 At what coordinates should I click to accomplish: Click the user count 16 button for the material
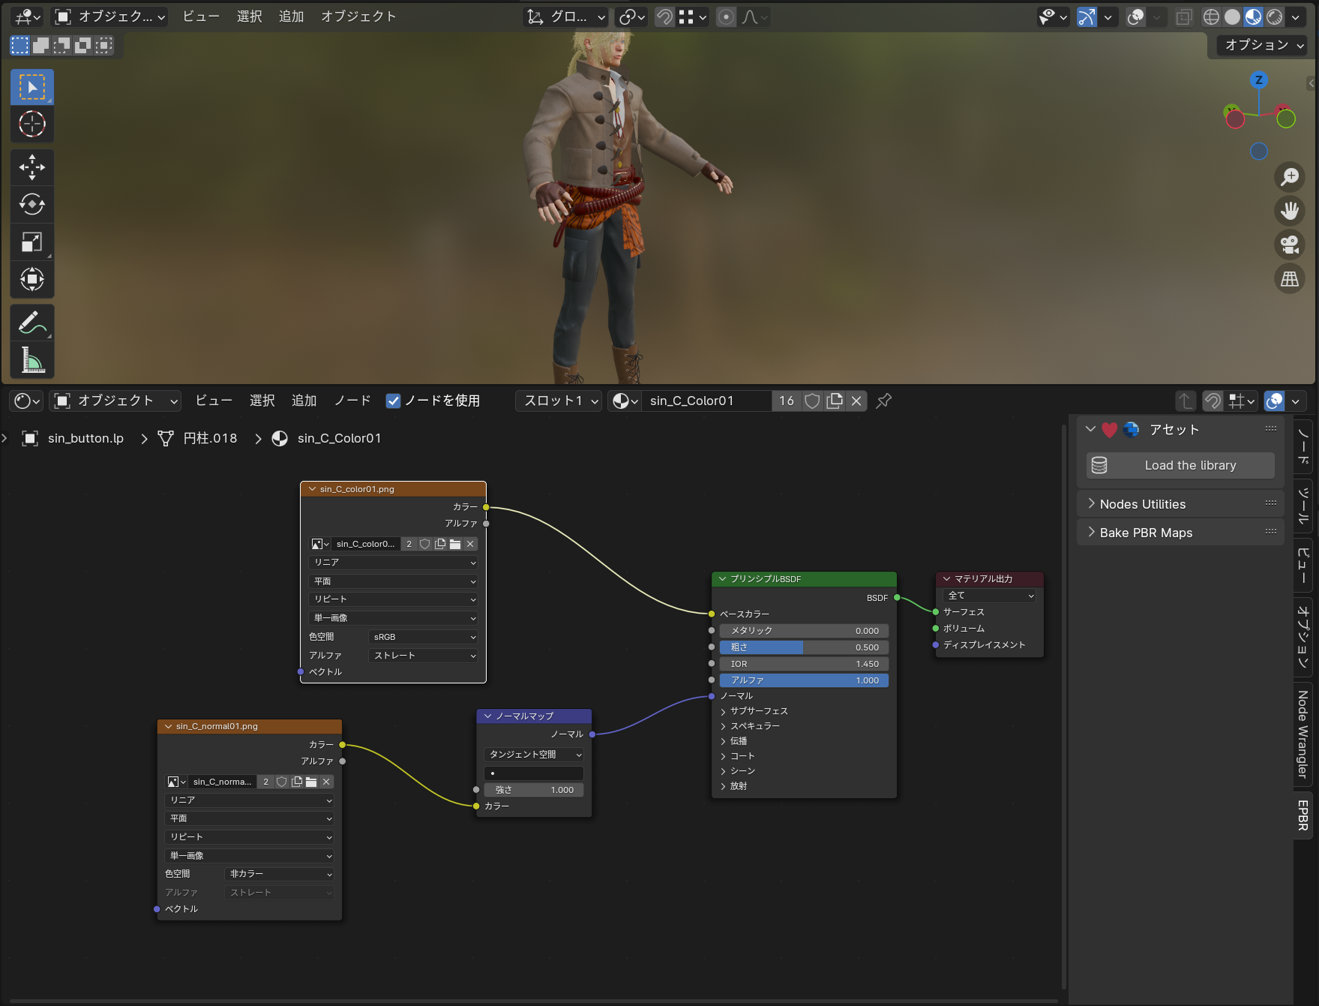787,401
